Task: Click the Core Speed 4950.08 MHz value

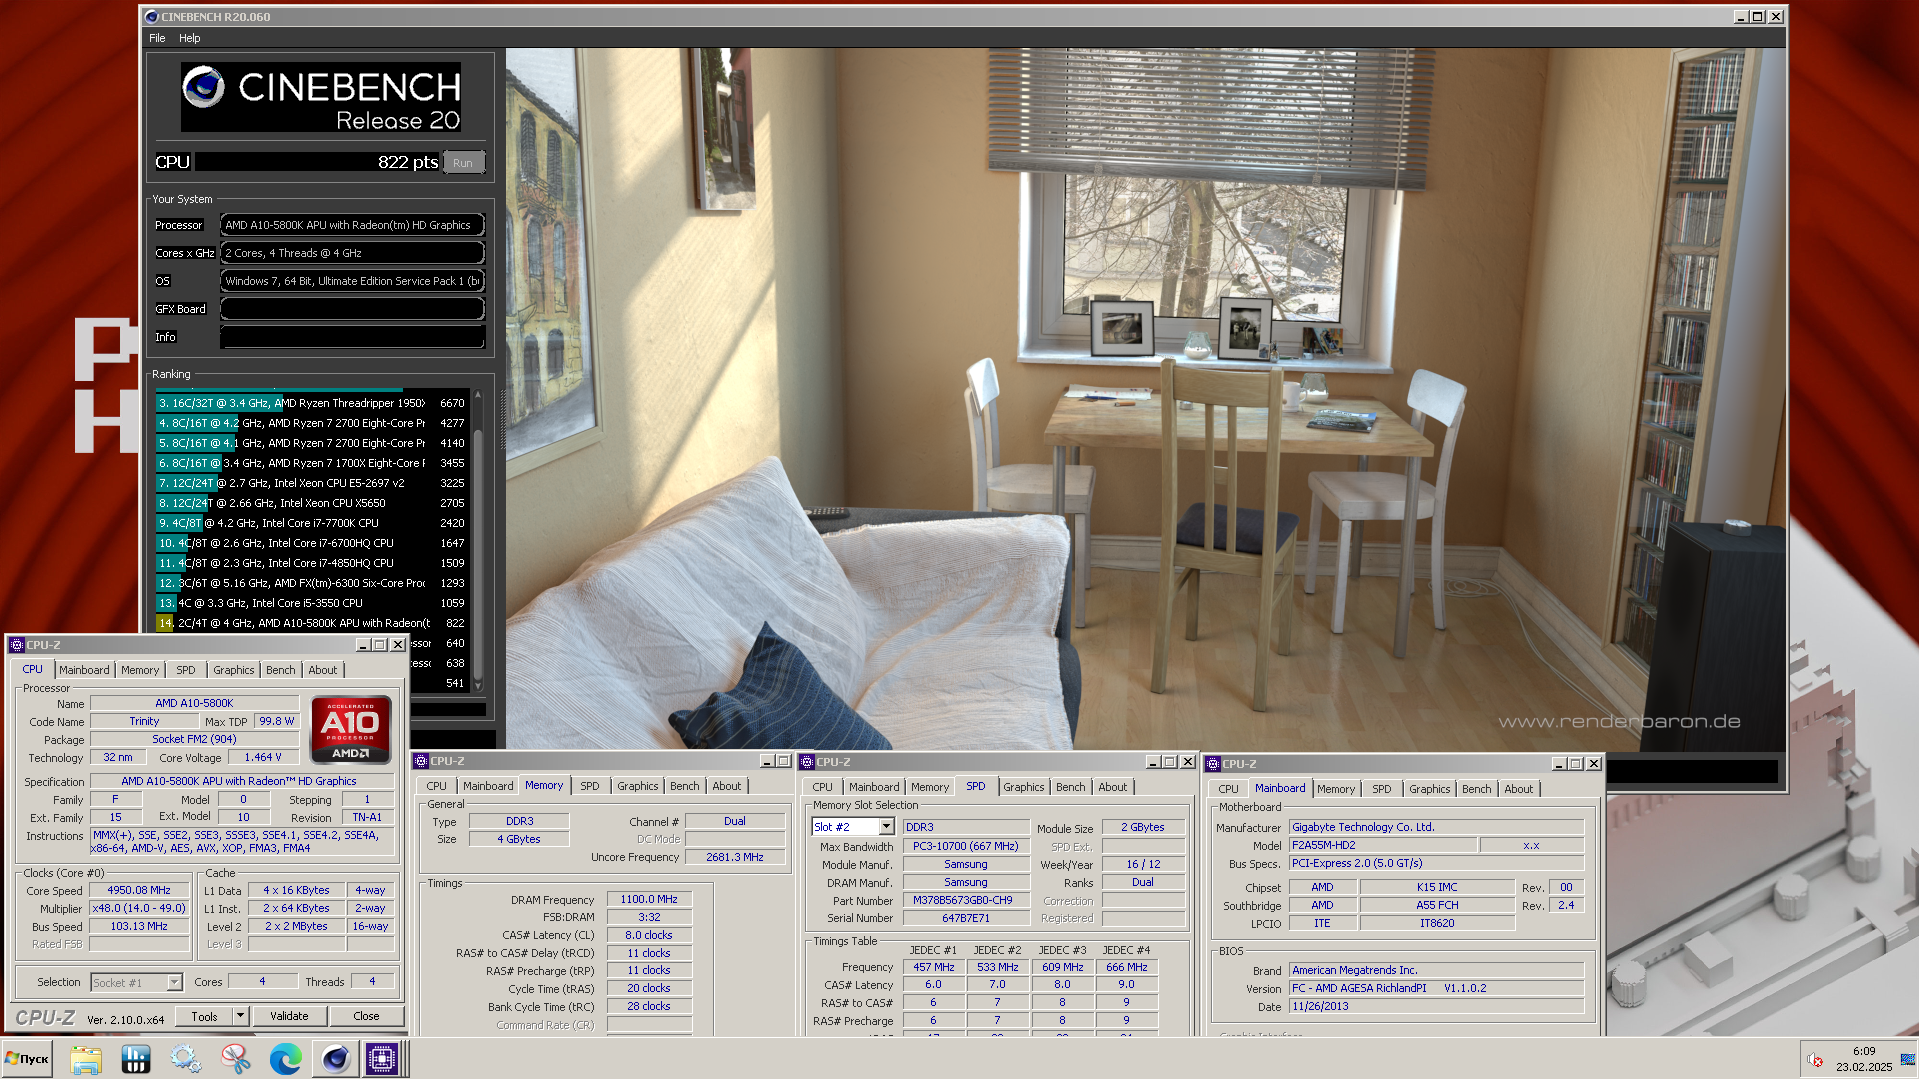Action: click(139, 890)
